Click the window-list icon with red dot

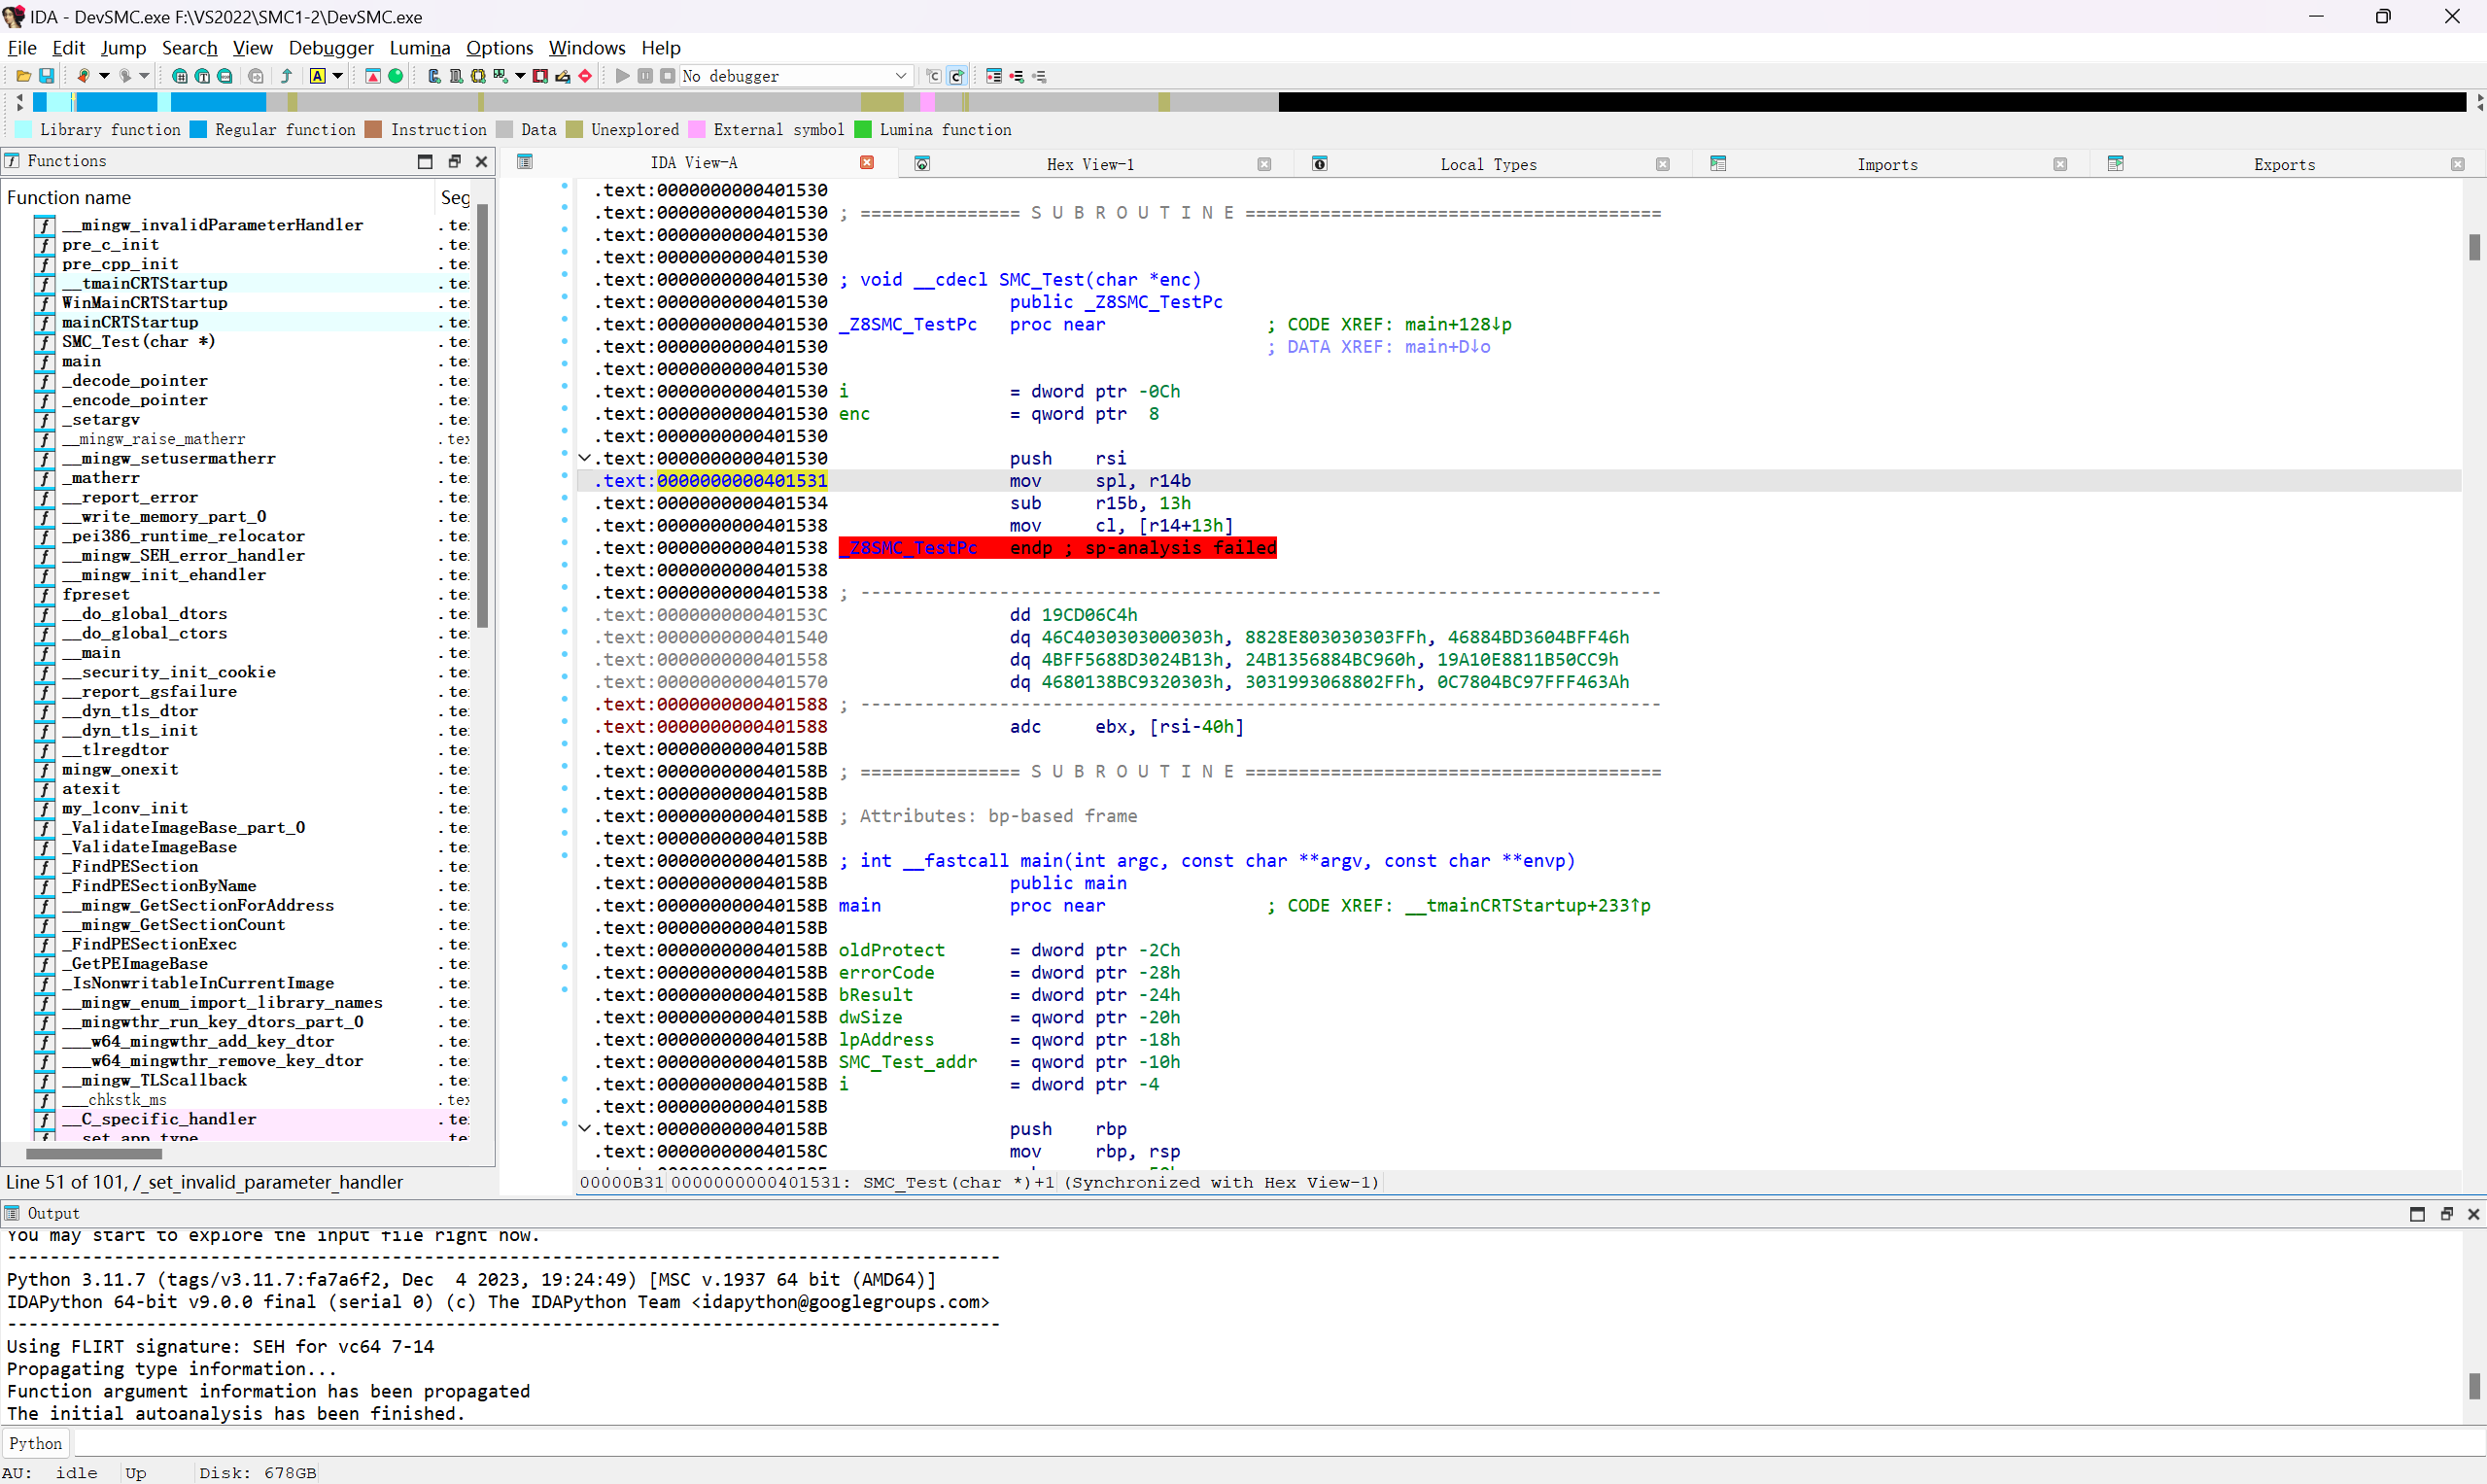point(994,76)
